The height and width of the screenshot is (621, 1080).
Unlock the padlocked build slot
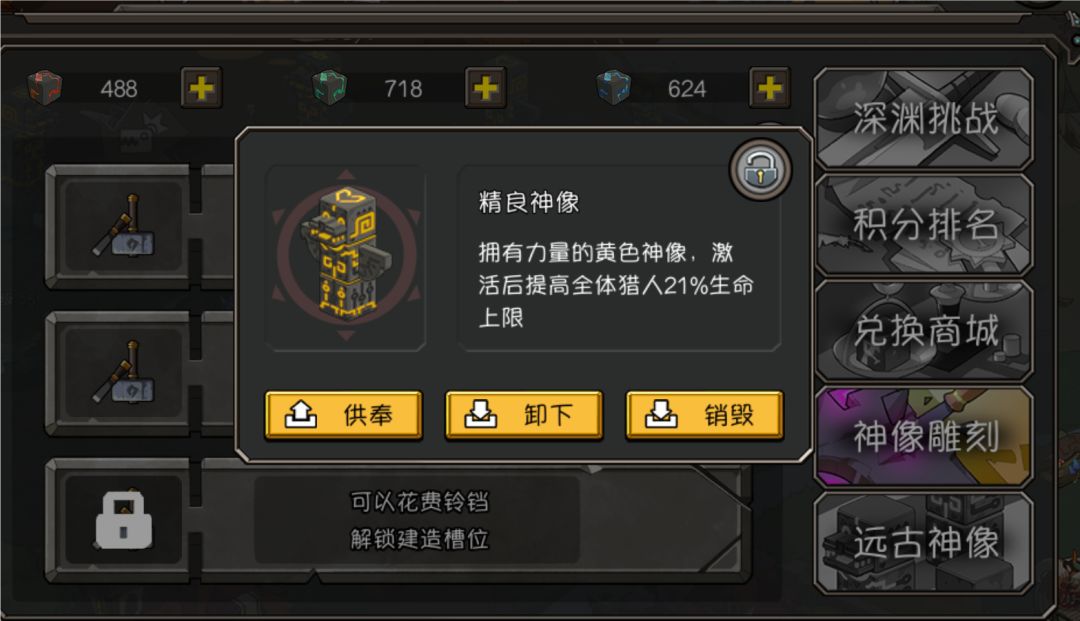pos(124,521)
